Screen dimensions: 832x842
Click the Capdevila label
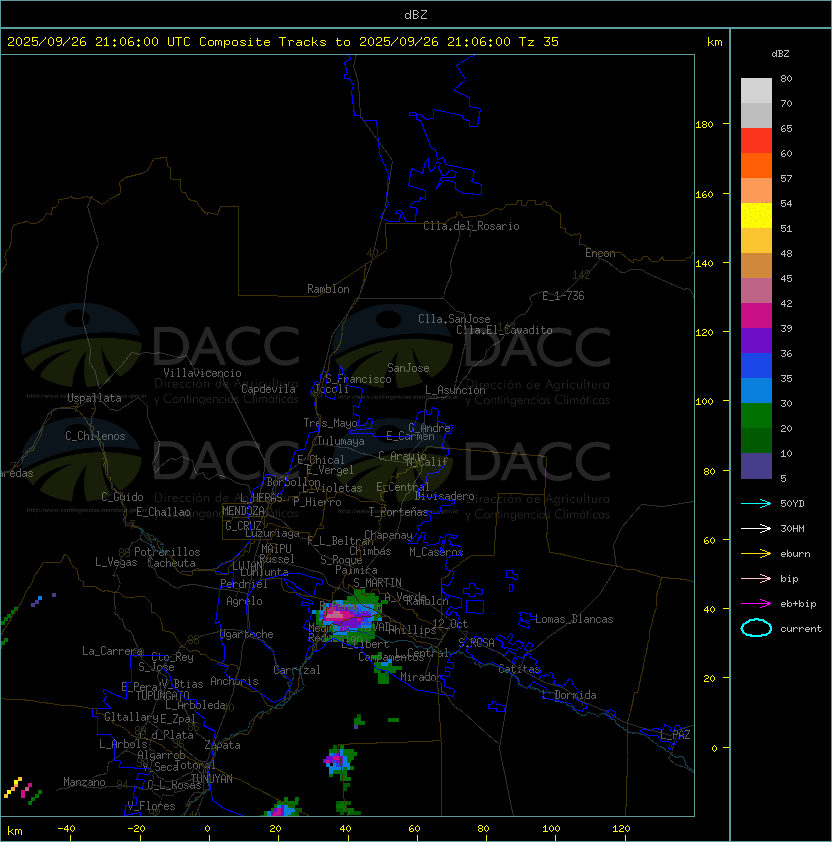269,389
